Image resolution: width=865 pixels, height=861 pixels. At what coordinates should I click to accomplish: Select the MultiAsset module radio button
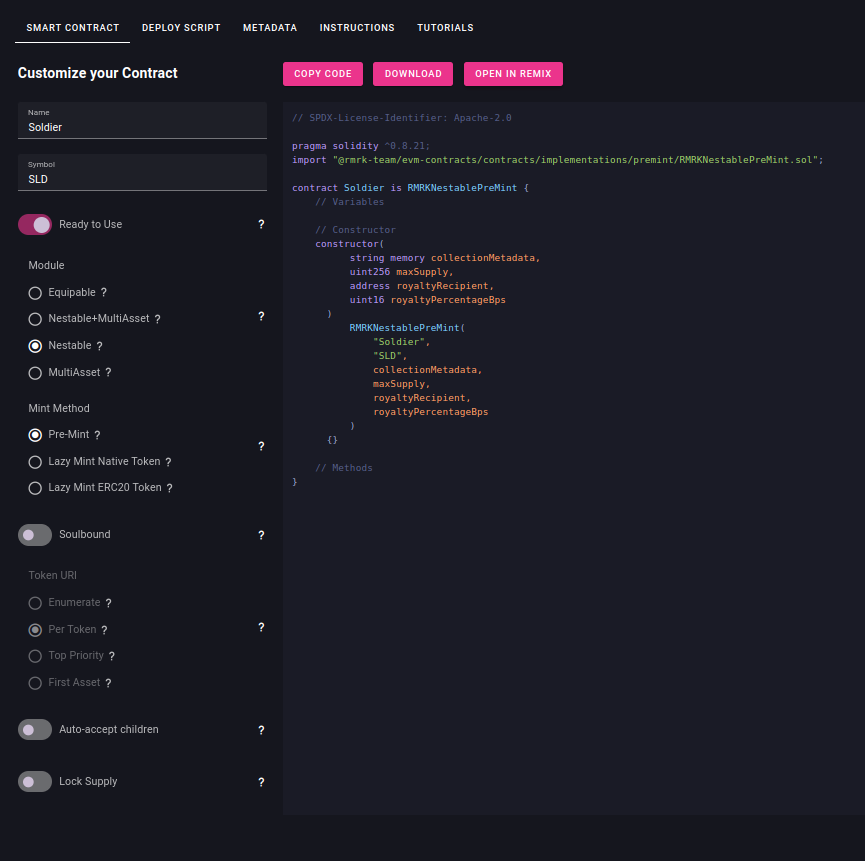click(x=36, y=372)
